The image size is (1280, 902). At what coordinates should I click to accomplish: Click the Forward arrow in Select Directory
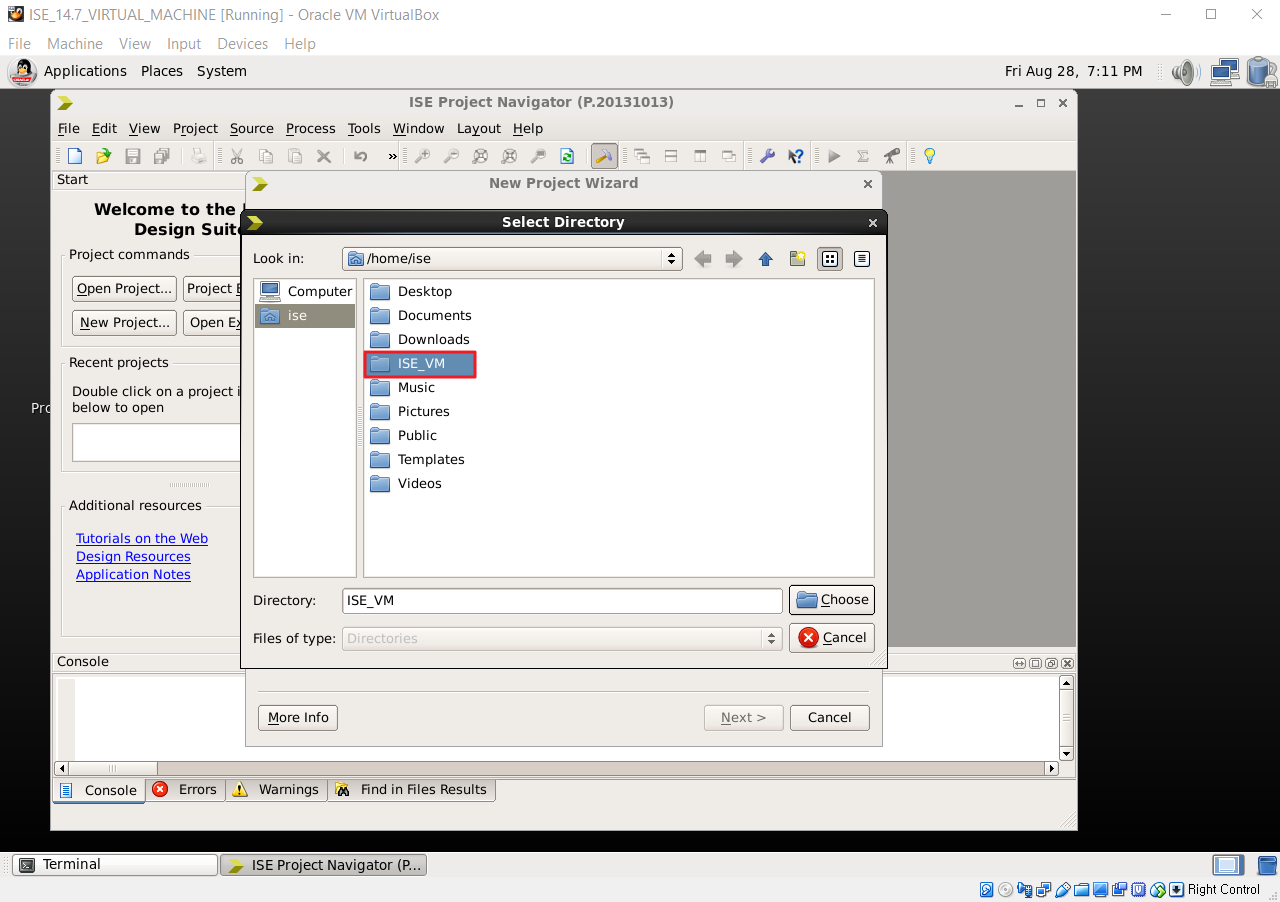click(734, 259)
